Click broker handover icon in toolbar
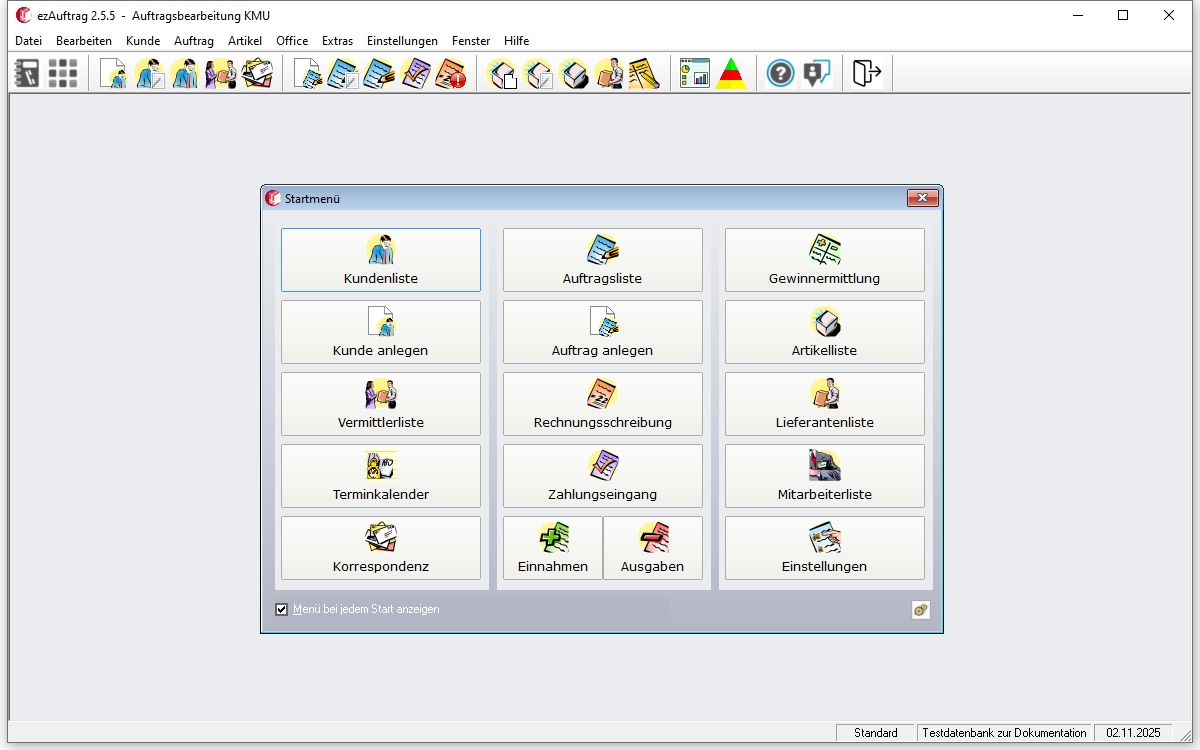 coord(220,73)
